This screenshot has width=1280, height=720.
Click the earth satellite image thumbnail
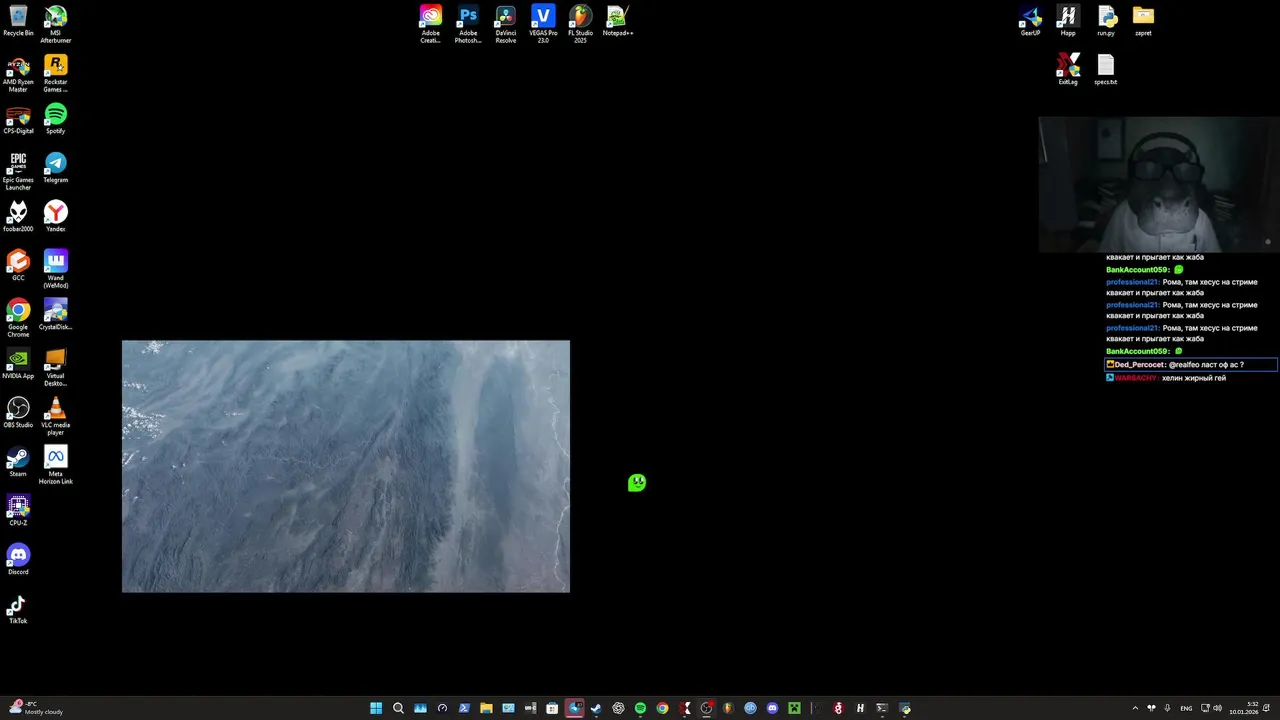coord(346,466)
